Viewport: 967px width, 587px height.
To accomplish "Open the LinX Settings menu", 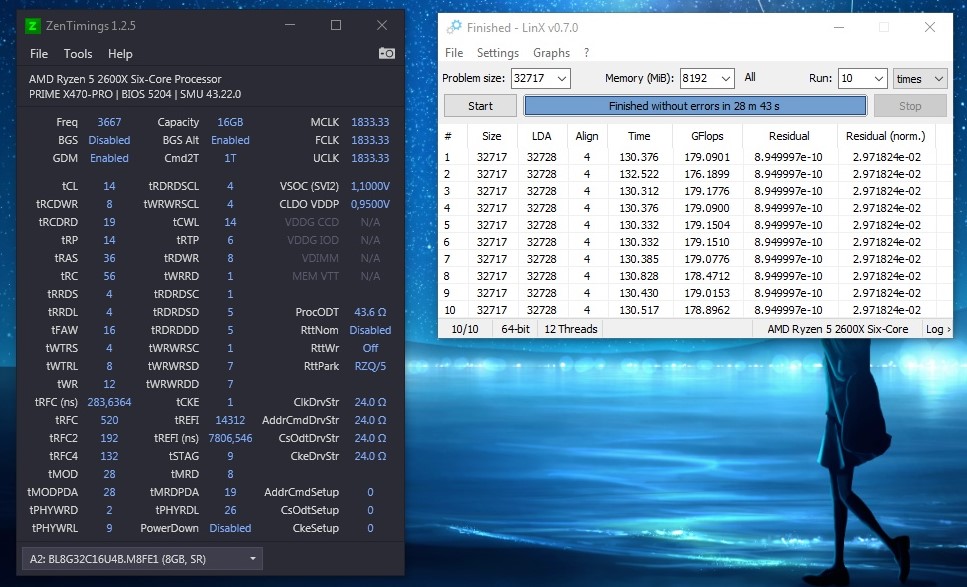I will pyautogui.click(x=498, y=53).
